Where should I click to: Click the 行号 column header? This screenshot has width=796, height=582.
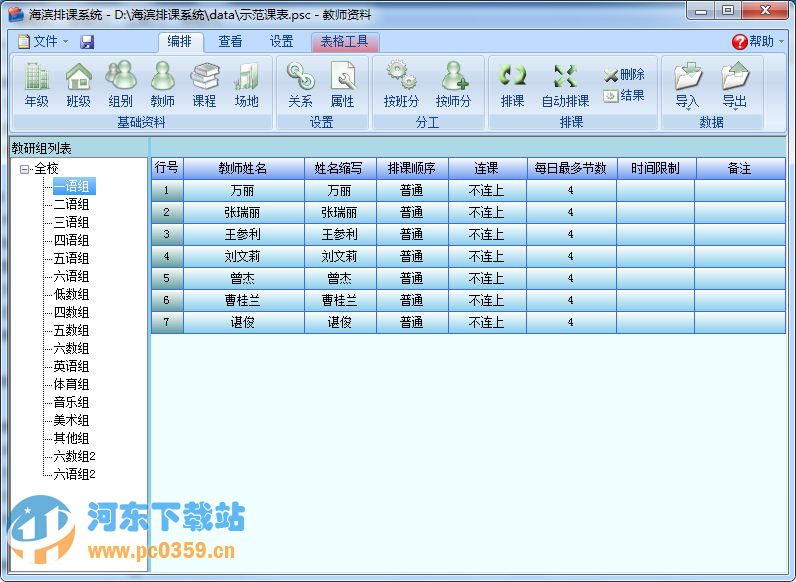[167, 169]
